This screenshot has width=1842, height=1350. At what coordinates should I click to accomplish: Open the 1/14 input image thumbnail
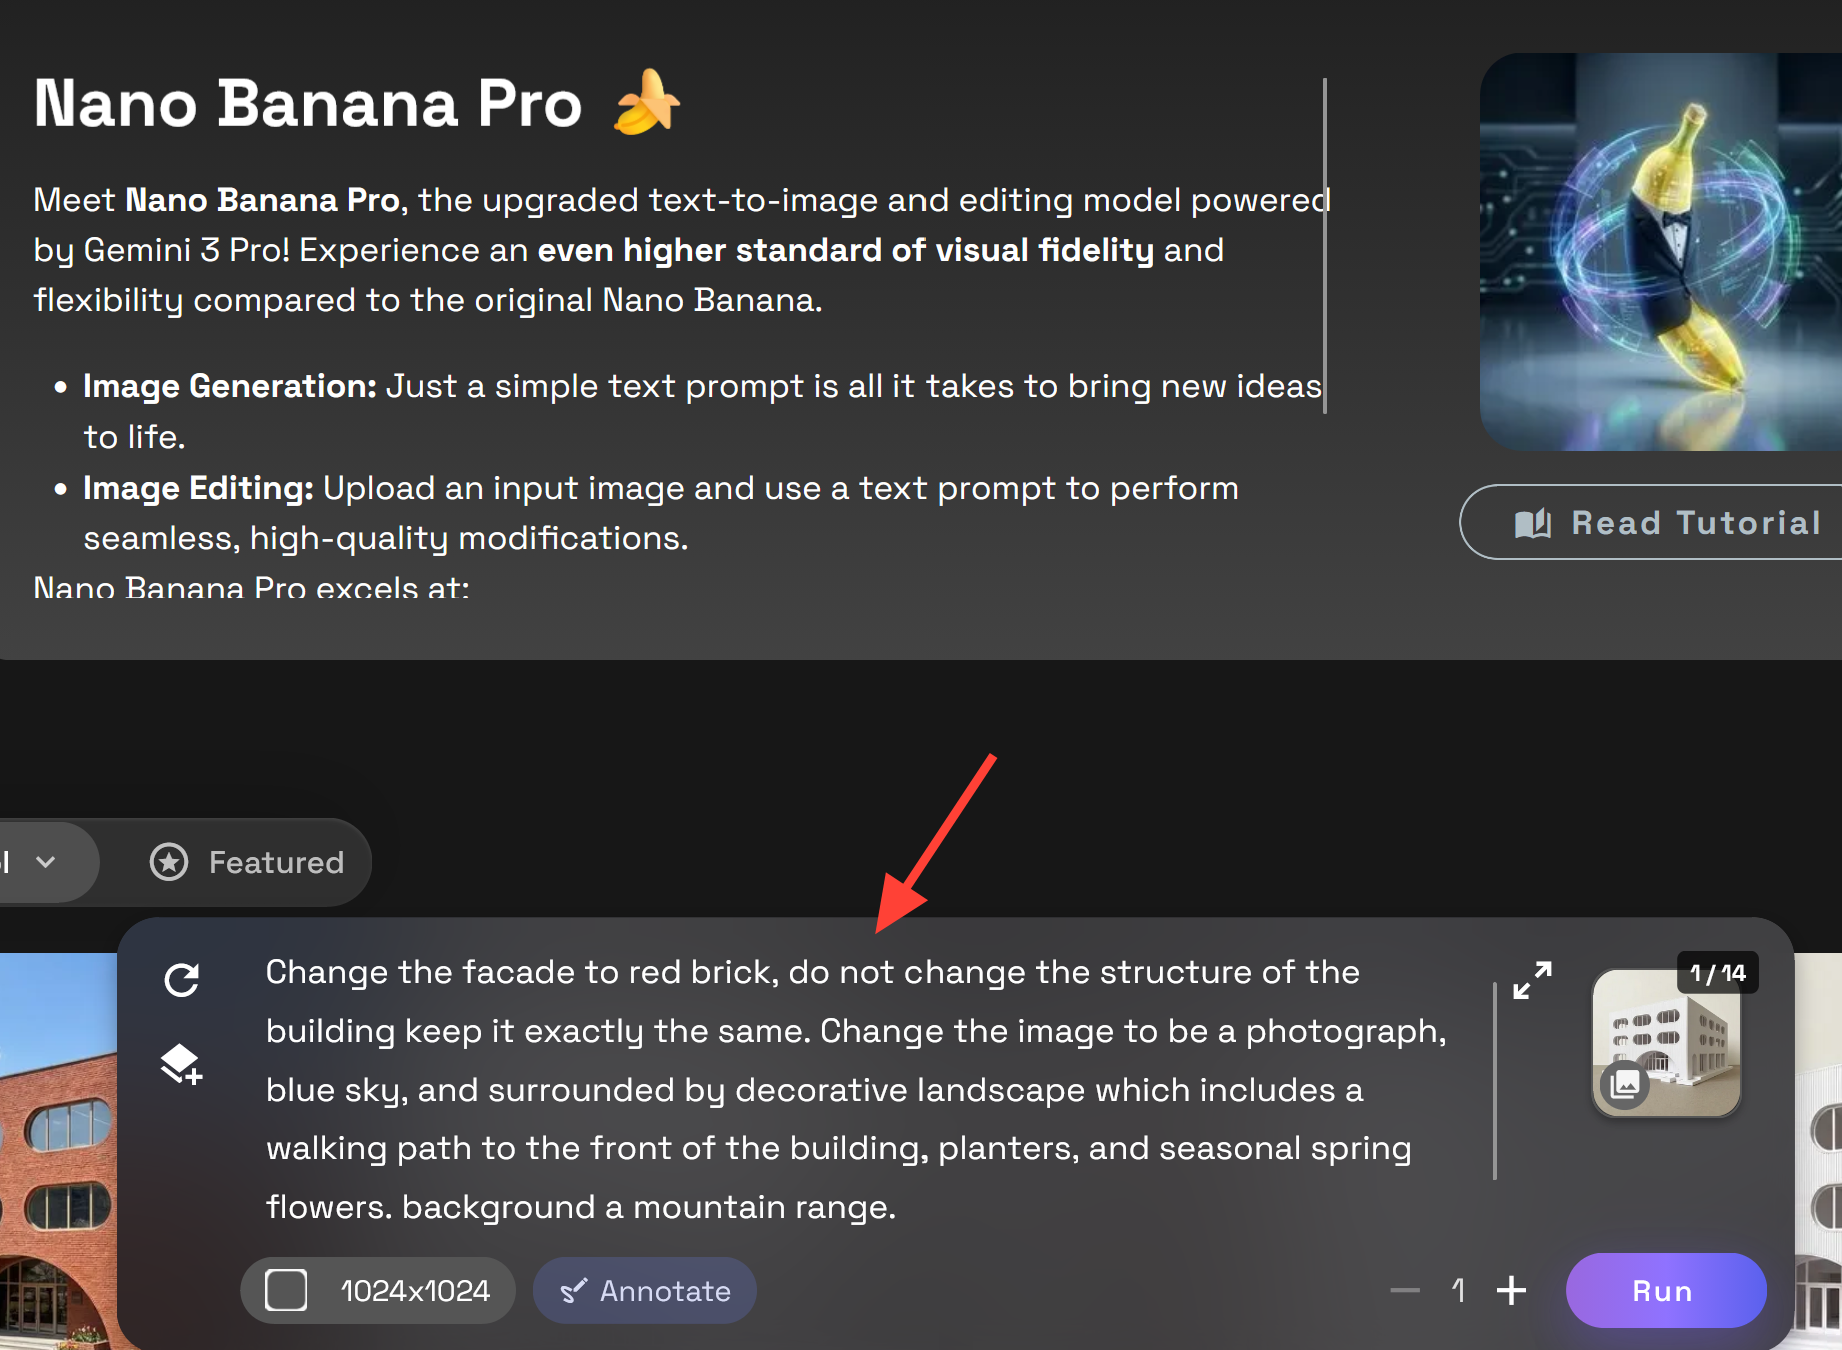pyautogui.click(x=1666, y=1043)
